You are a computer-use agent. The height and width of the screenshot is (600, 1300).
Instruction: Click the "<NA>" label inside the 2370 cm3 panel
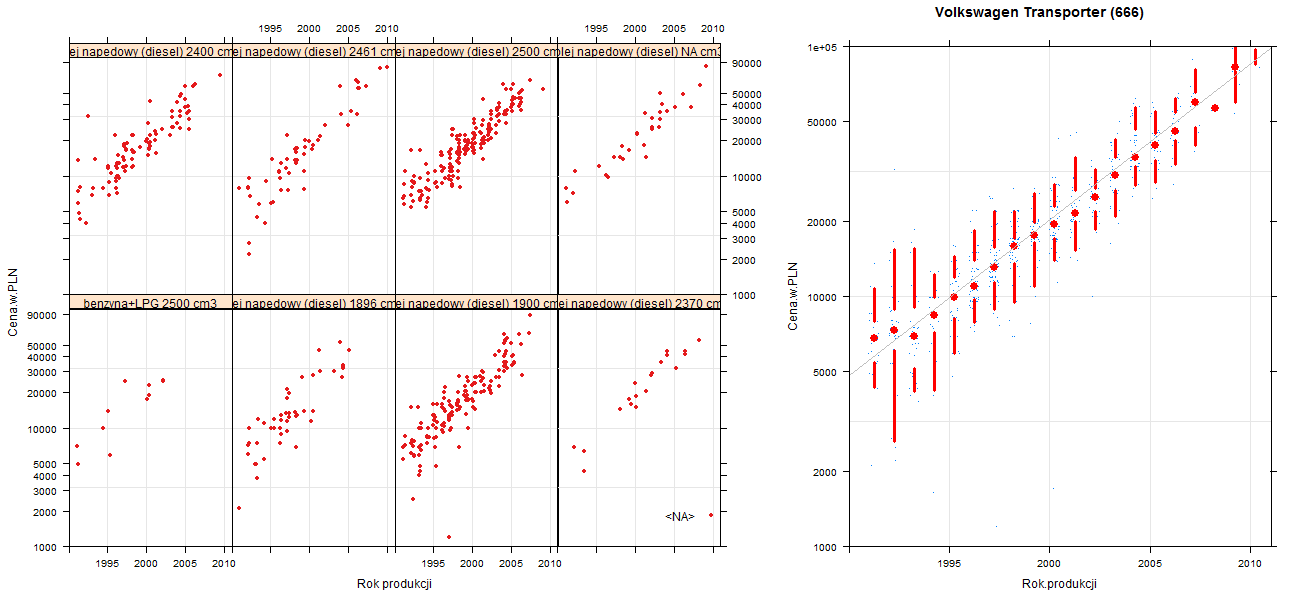tap(680, 516)
